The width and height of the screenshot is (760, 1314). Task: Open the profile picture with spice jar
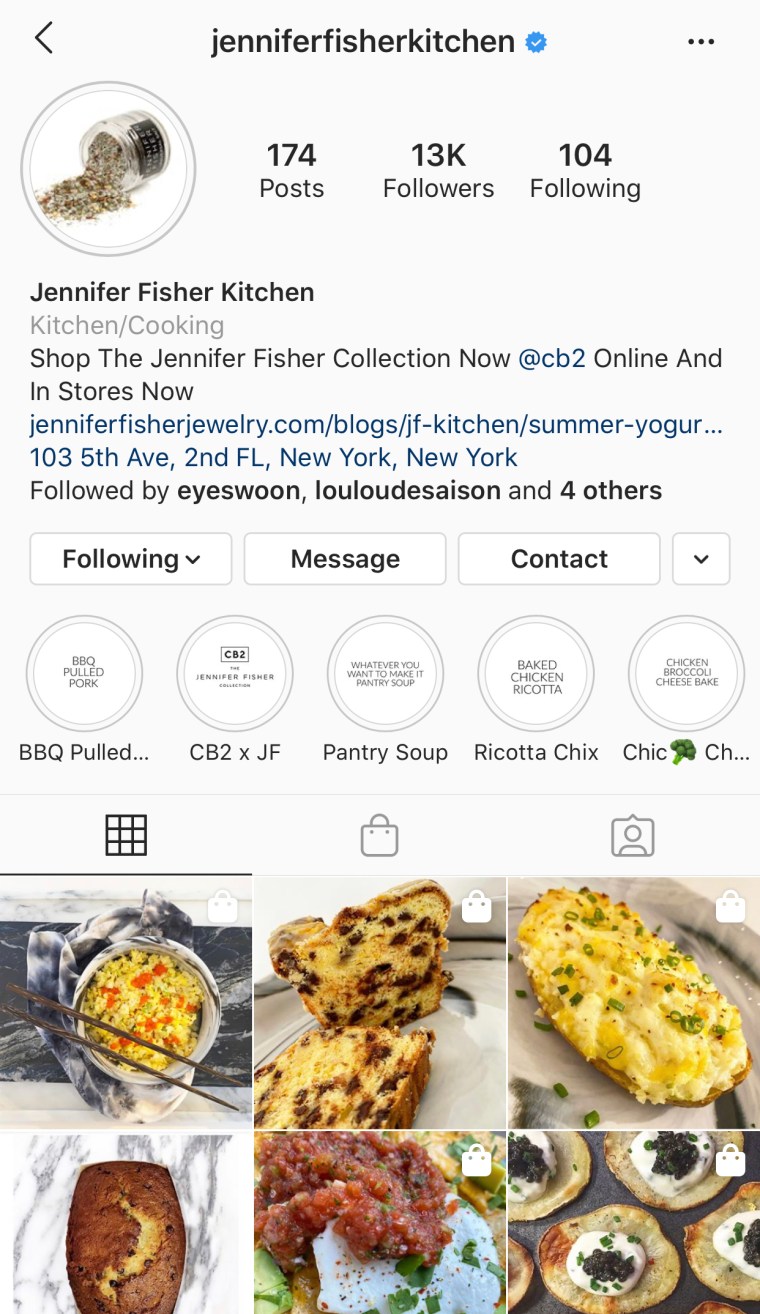click(108, 168)
